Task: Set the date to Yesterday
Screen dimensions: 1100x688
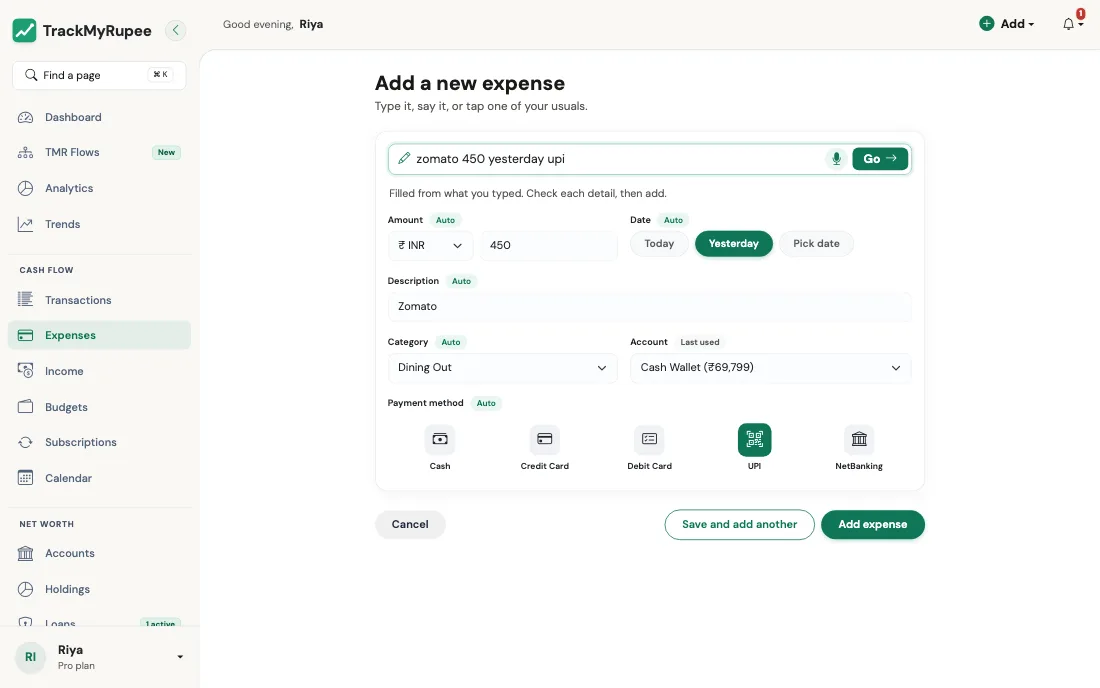Action: click(x=734, y=243)
